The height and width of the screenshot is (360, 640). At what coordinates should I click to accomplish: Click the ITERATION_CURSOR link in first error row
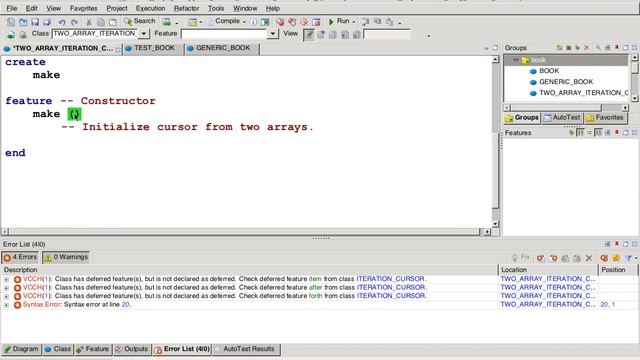click(x=390, y=279)
